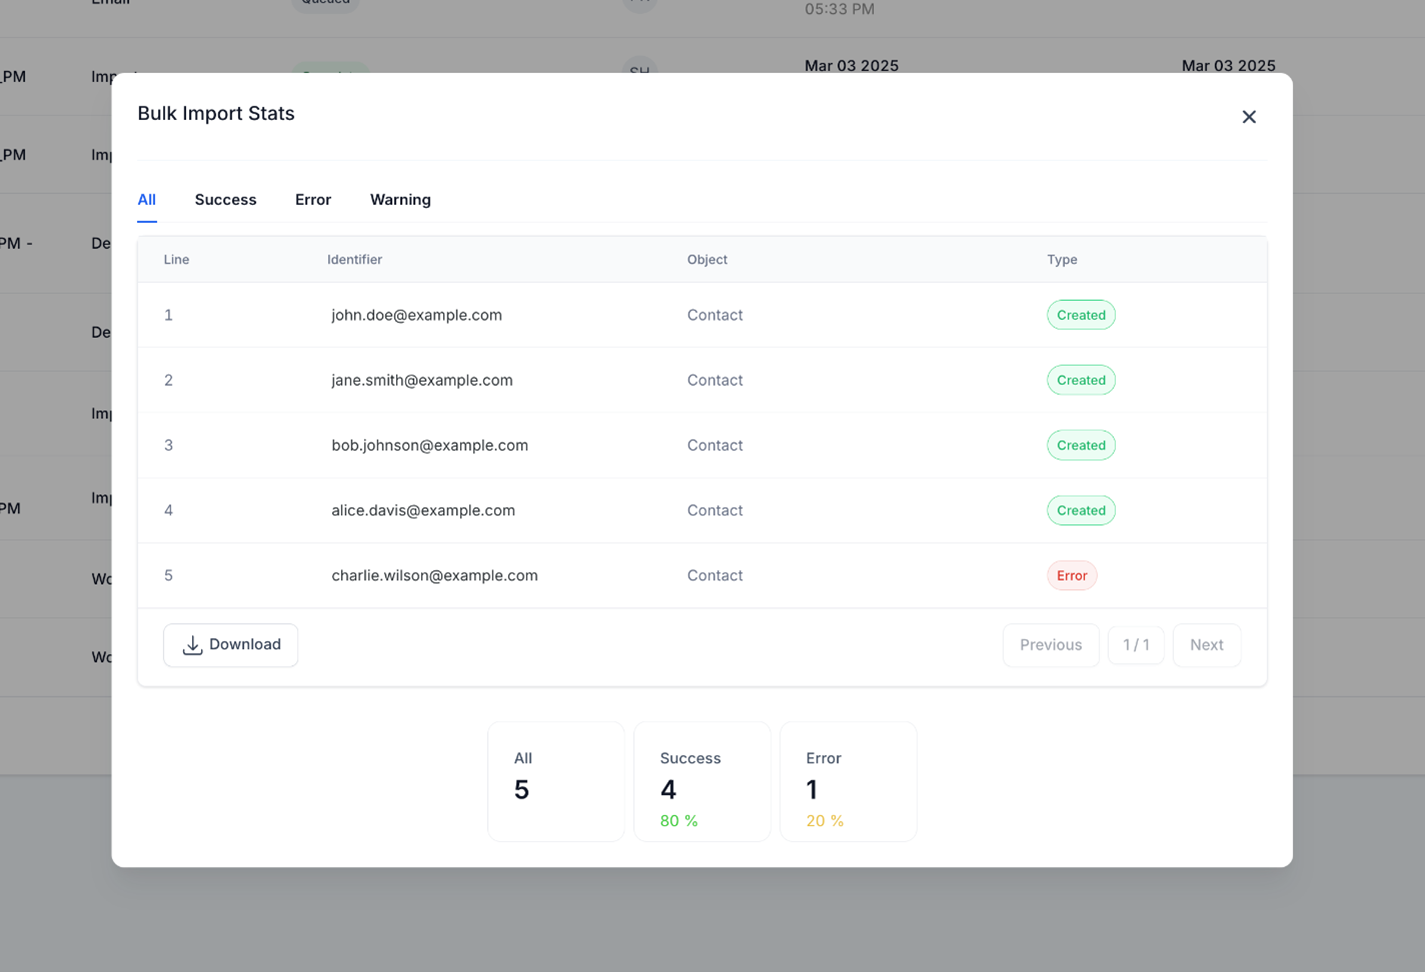Screen dimensions: 1425x972
Task: Click the Error badge on line 5
Action: [1072, 576]
